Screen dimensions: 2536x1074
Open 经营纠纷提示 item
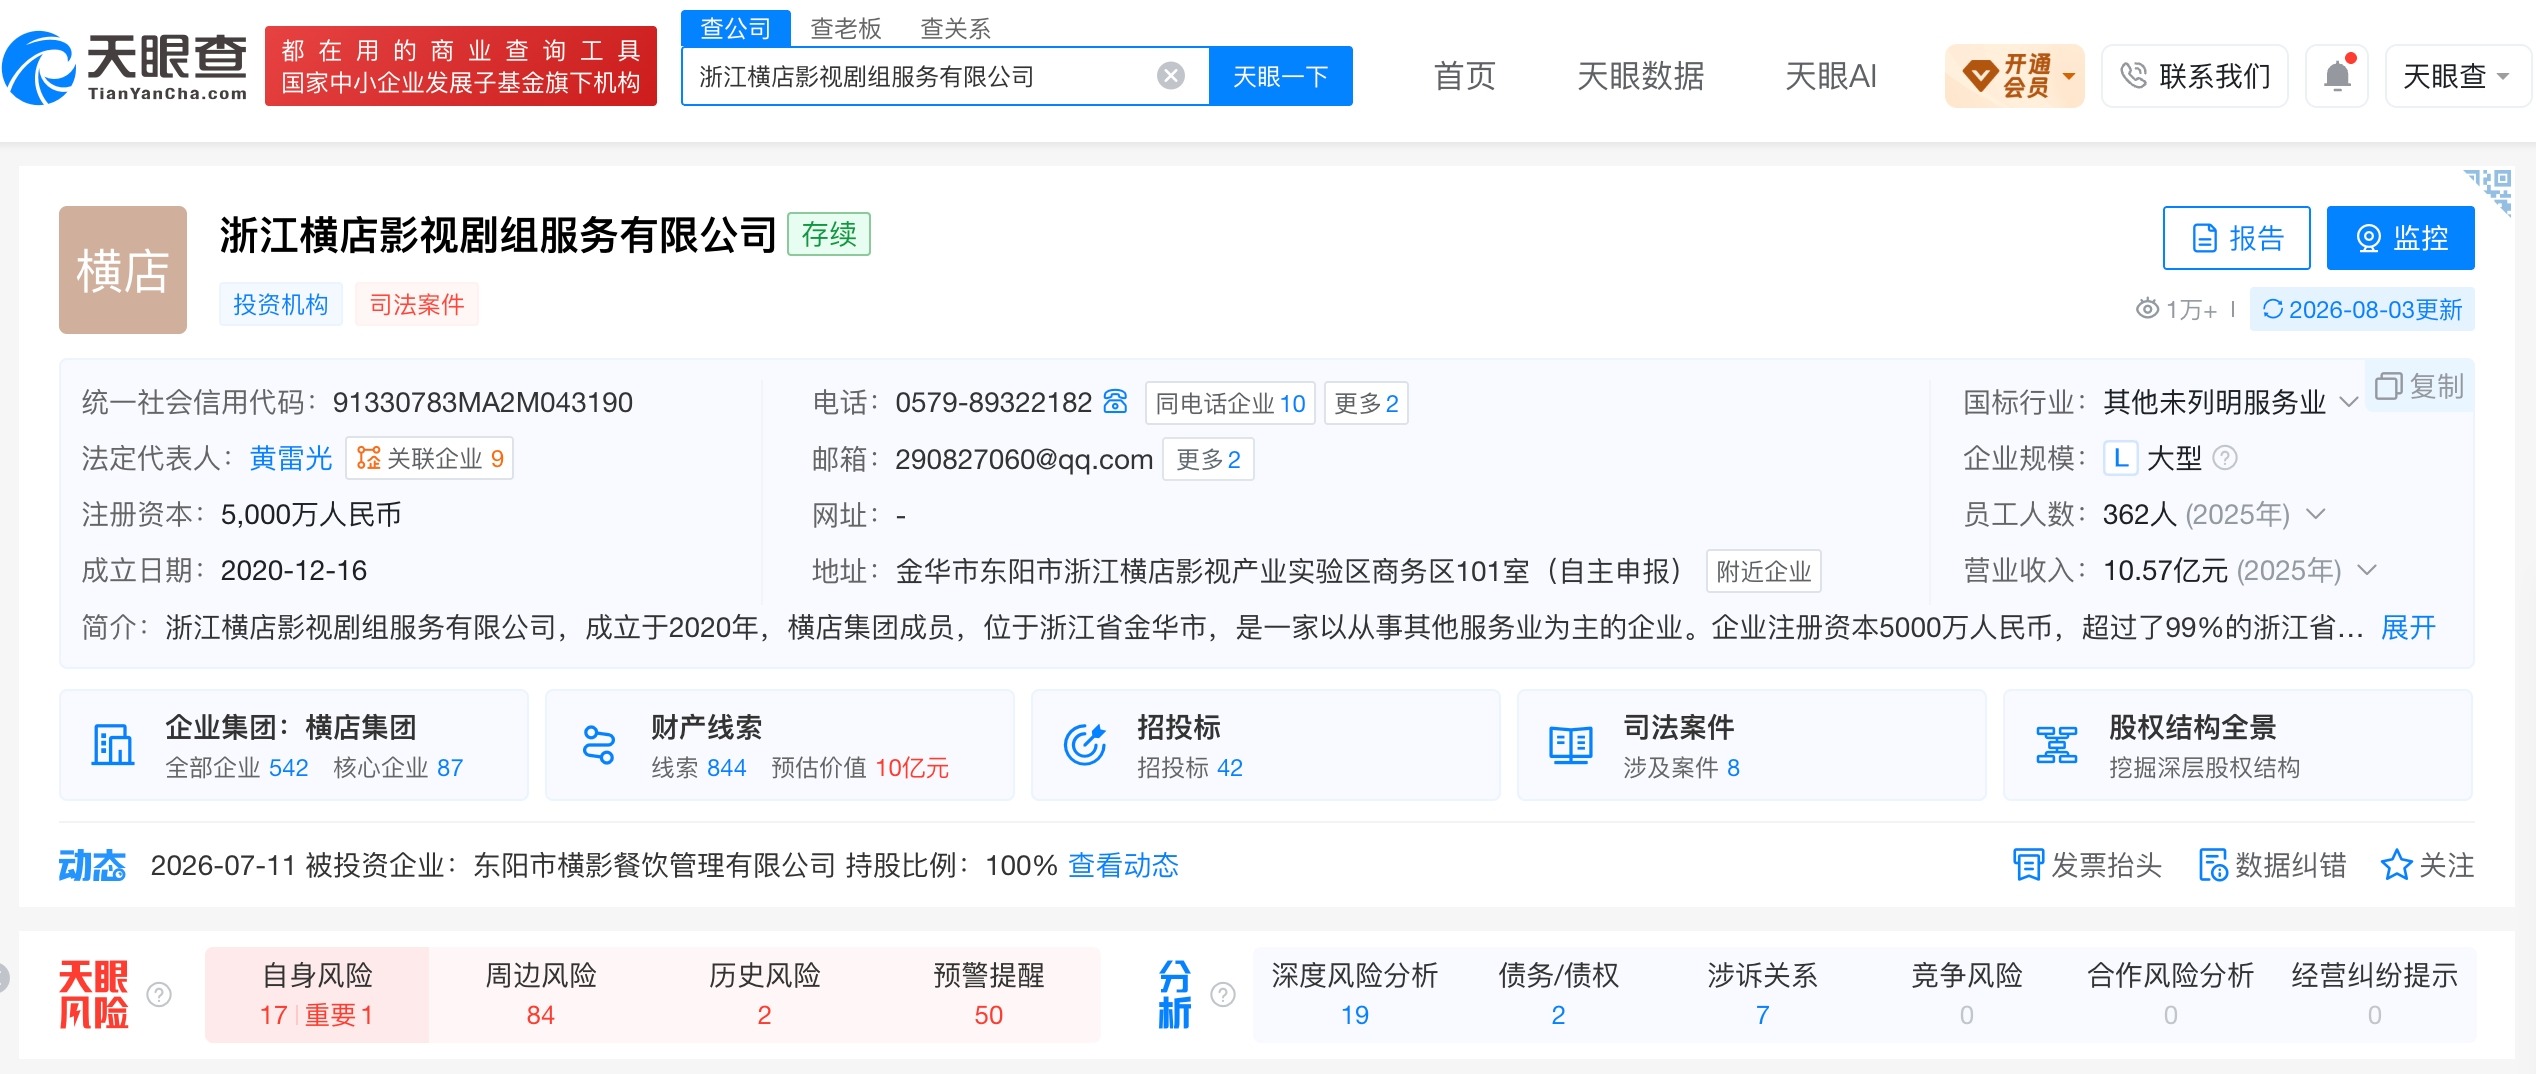click(x=2375, y=994)
